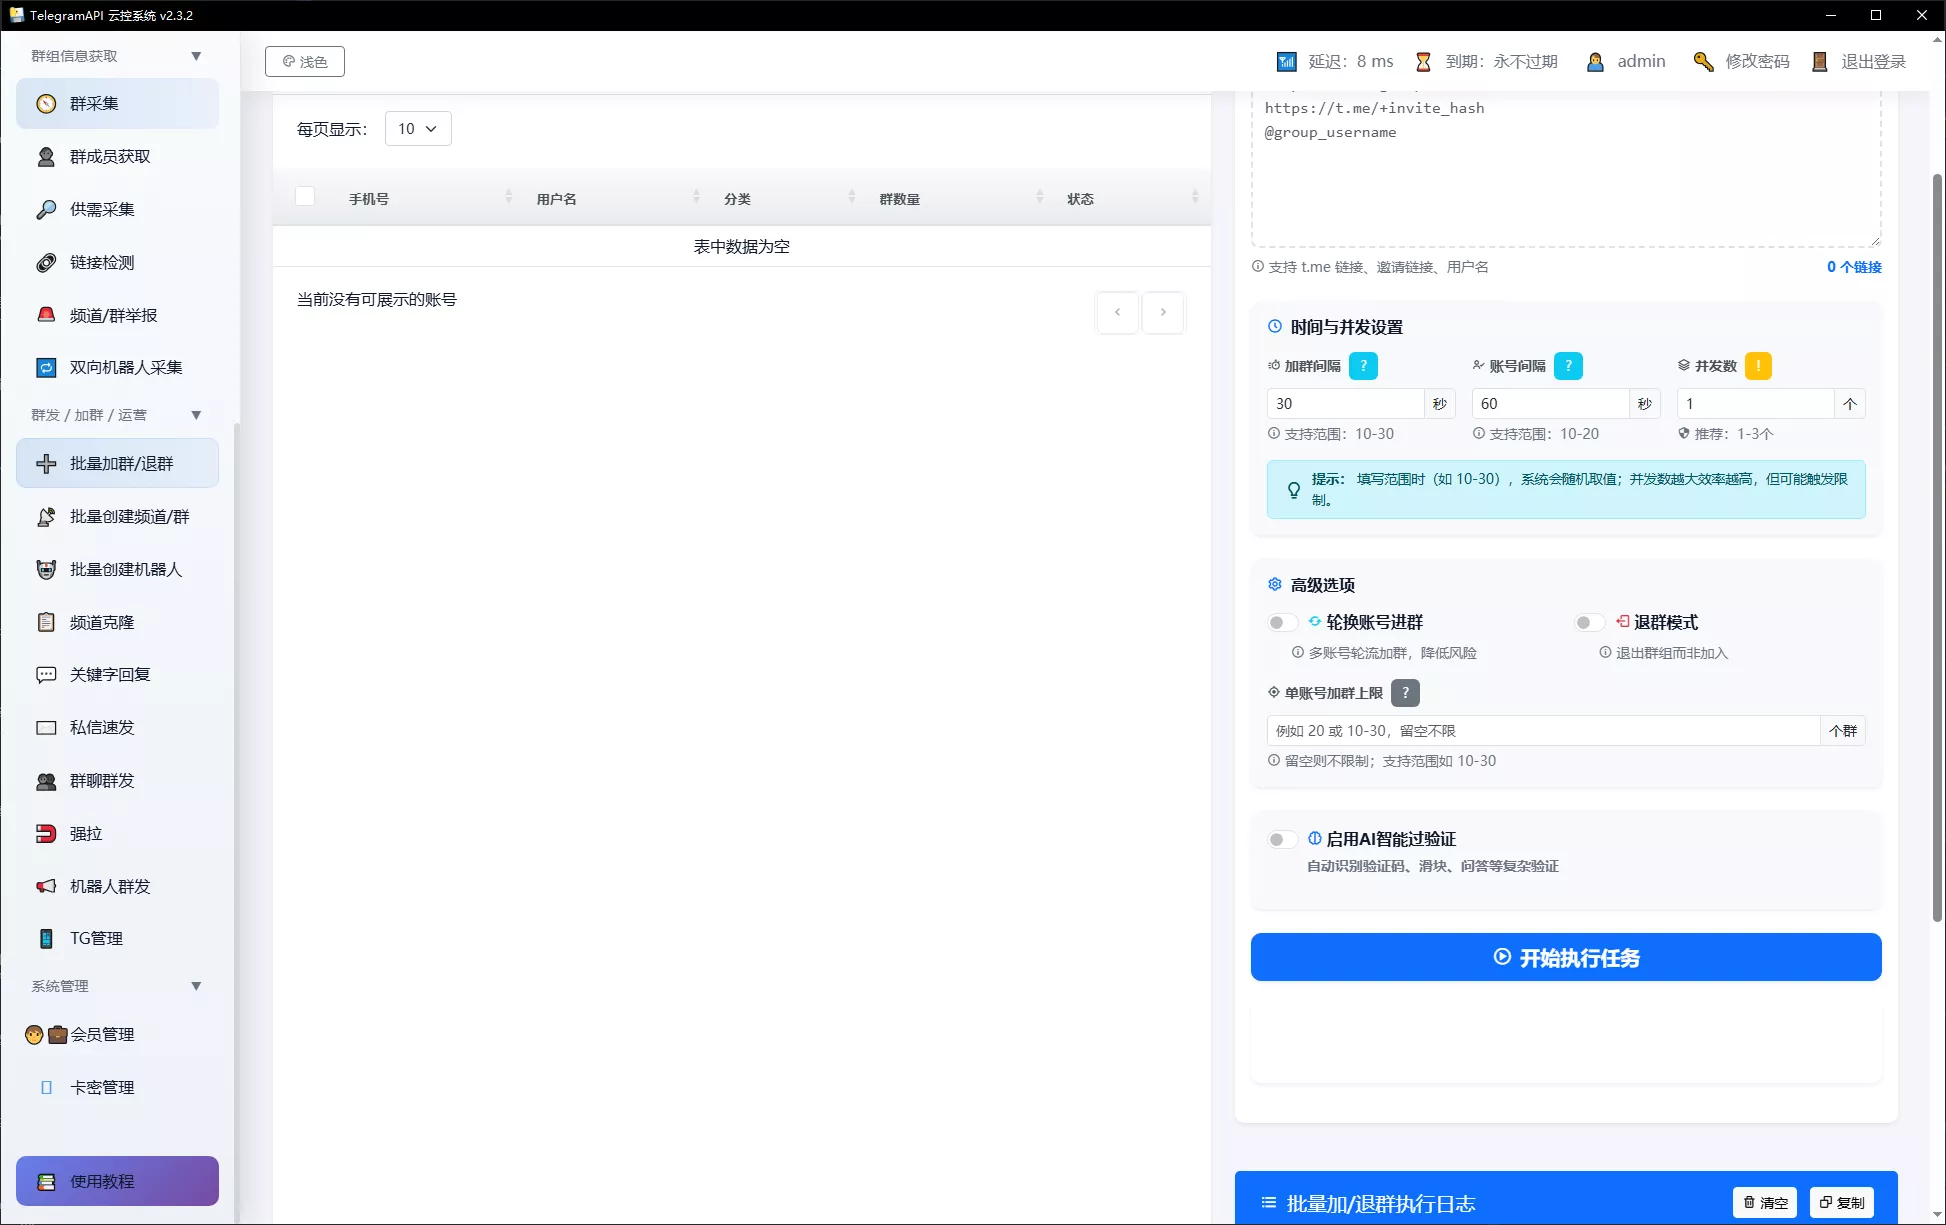Click the 账号间隔 seconds input

click(1550, 404)
